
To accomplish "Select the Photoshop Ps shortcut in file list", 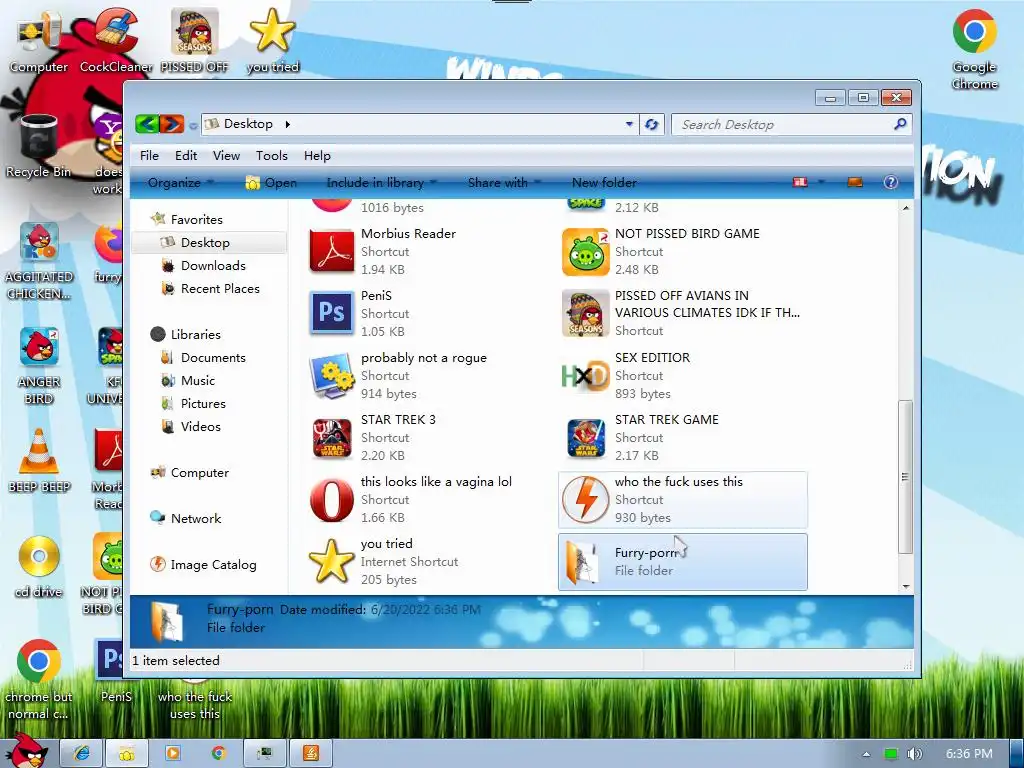I will tap(331, 313).
